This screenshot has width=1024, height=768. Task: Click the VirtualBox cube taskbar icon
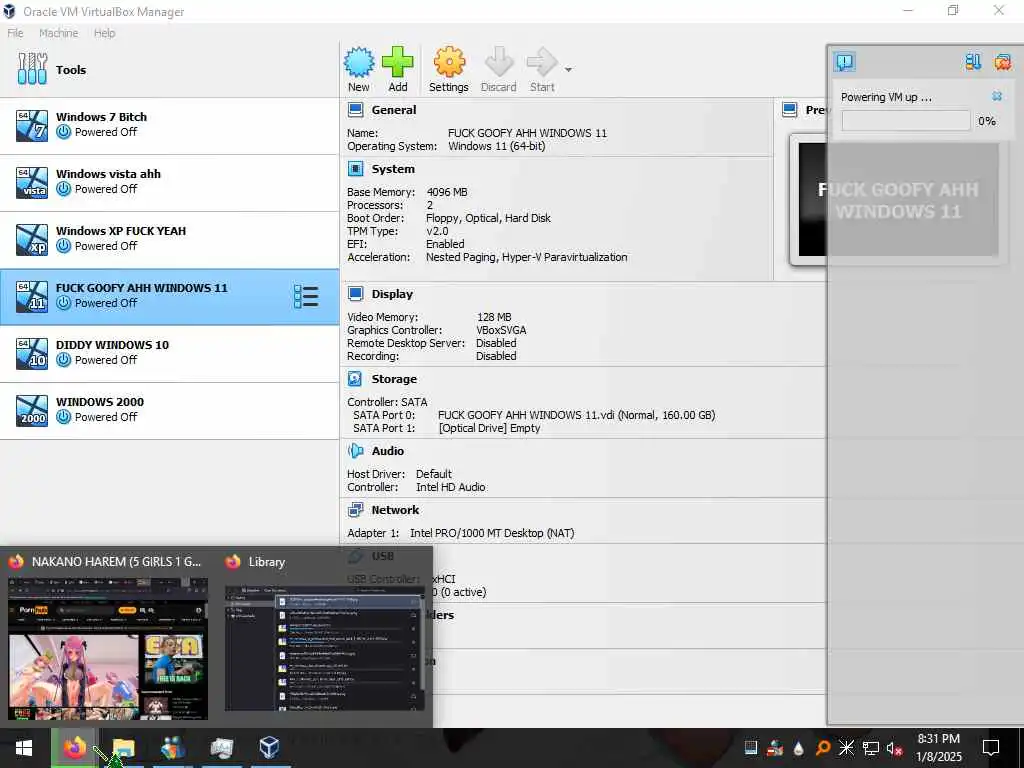(269, 748)
